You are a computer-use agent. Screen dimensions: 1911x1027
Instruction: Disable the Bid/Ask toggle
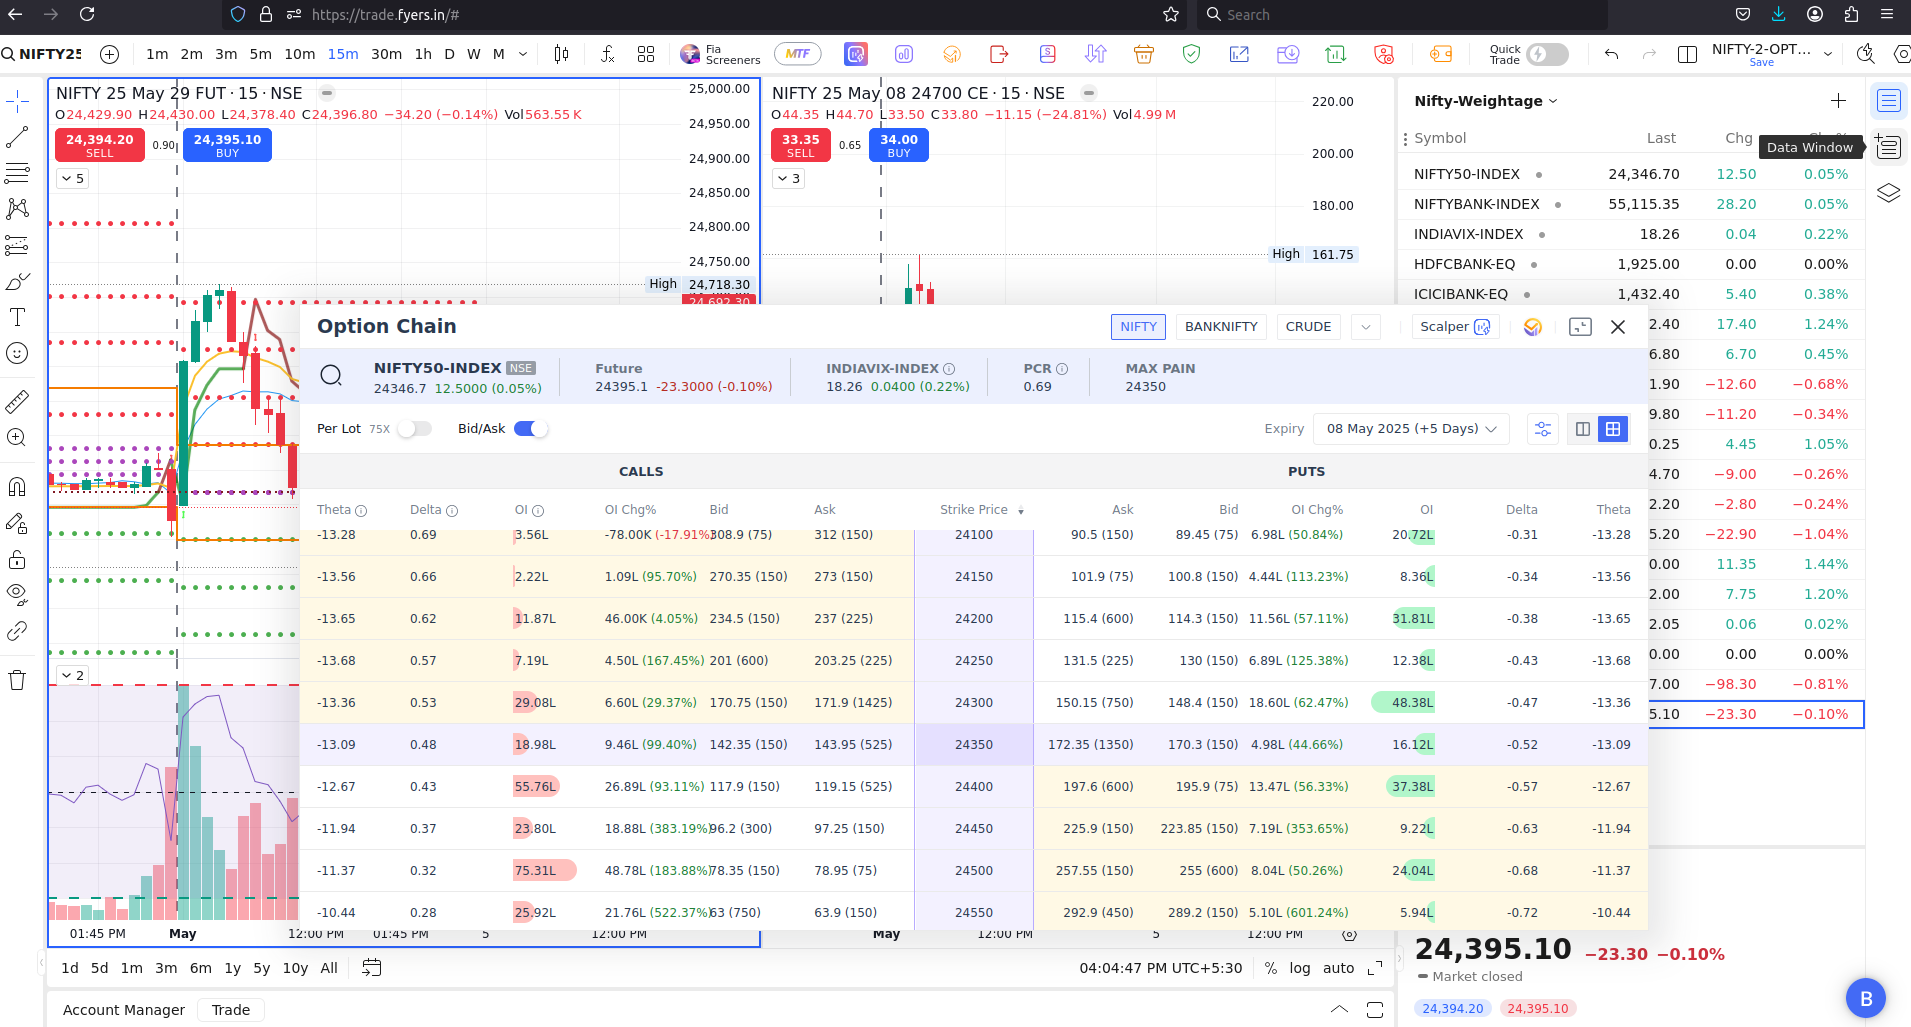click(x=531, y=429)
